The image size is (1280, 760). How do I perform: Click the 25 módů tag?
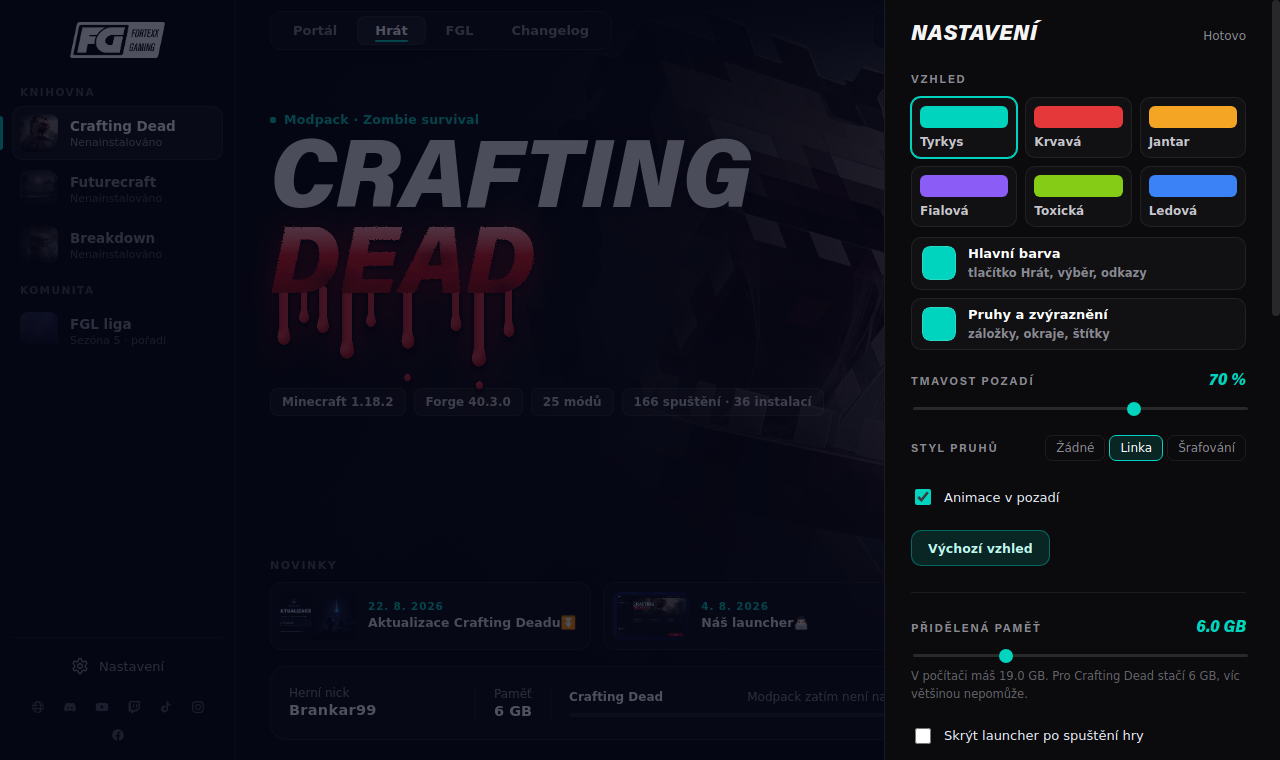(x=572, y=402)
